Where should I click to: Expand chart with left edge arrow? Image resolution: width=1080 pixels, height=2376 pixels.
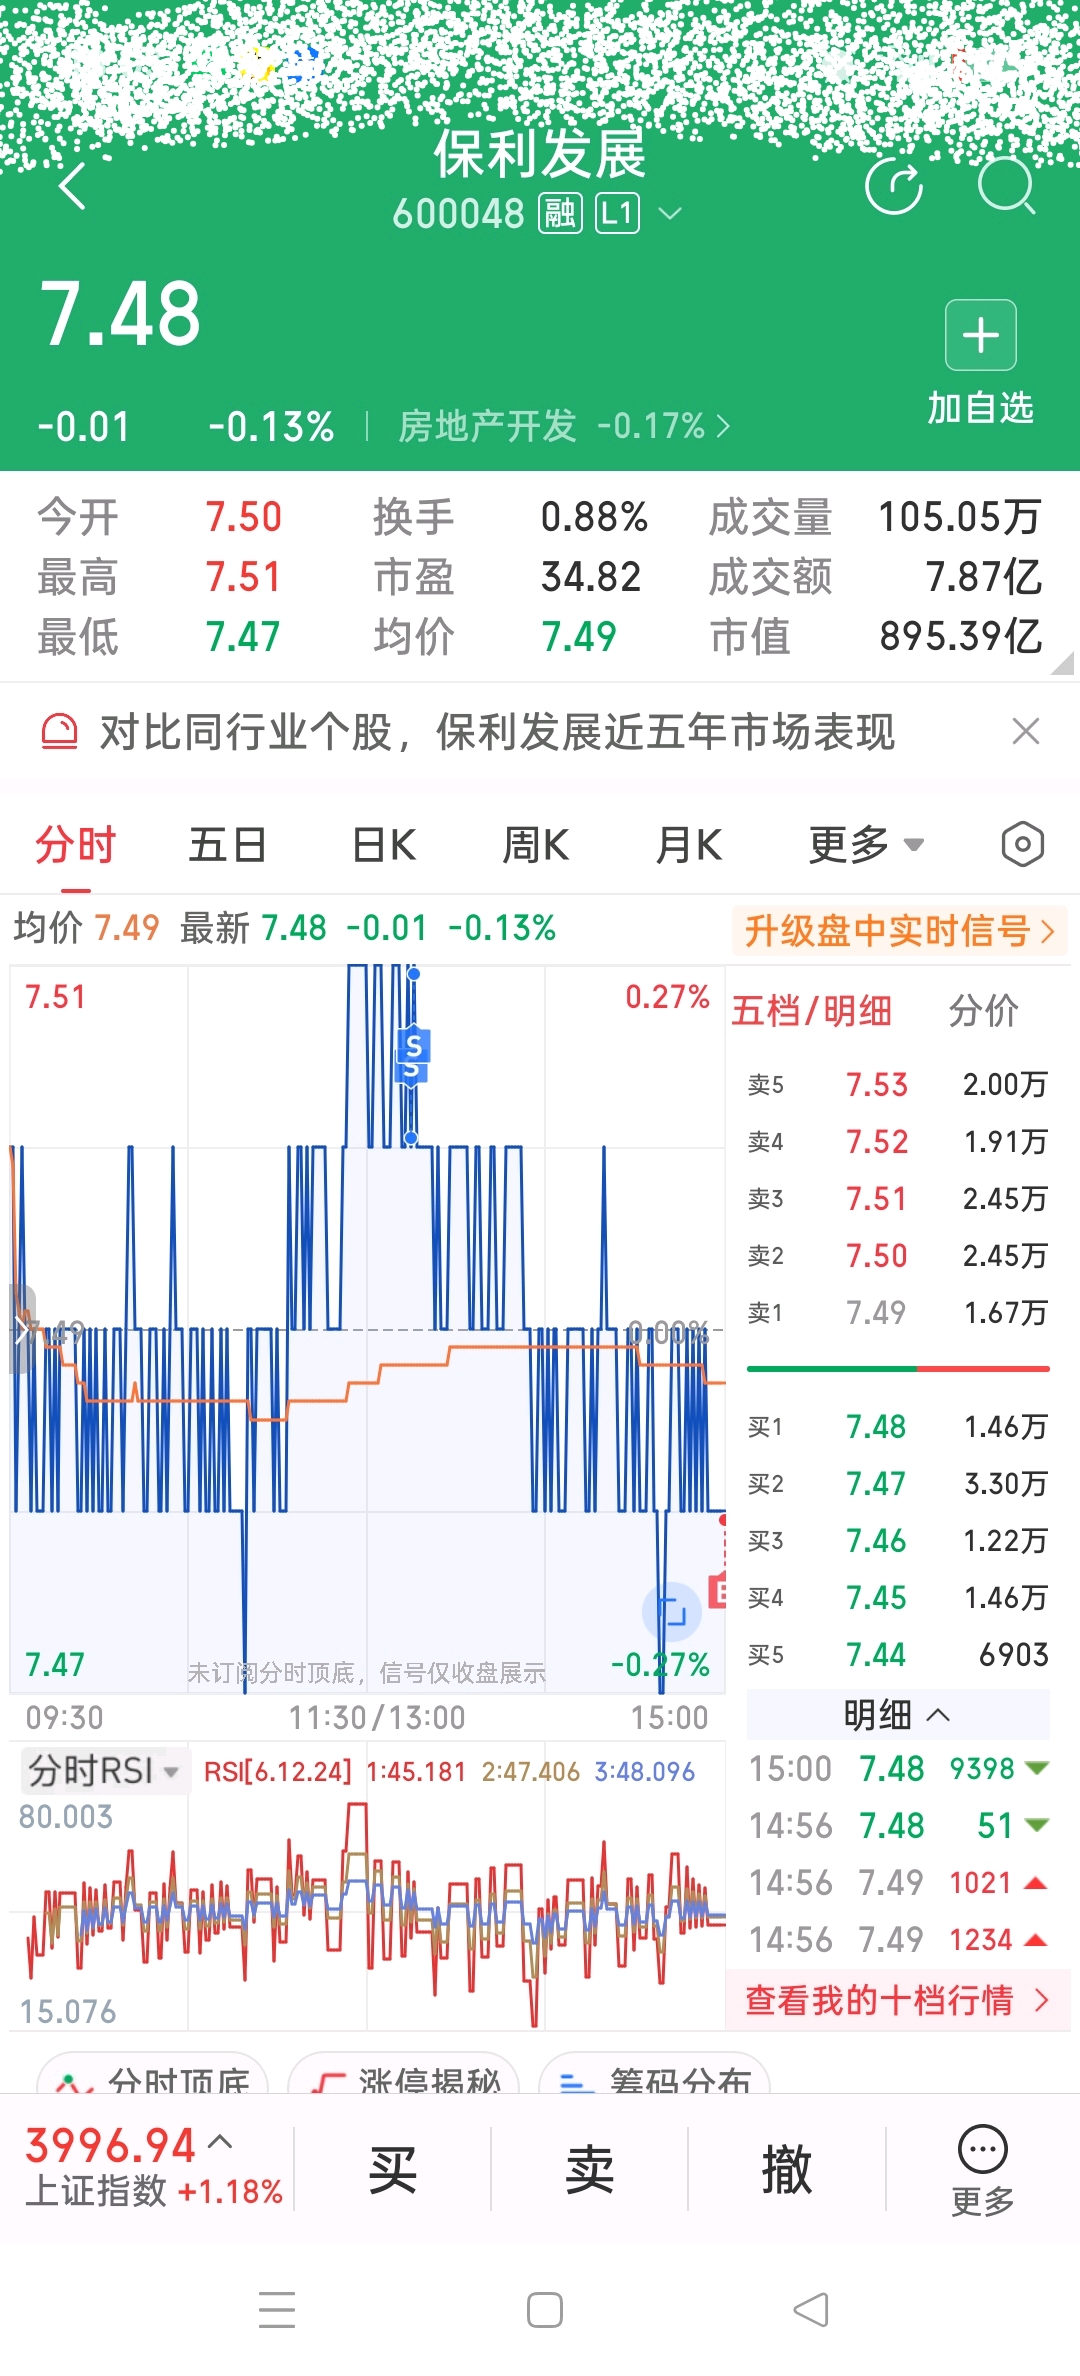pyautogui.click(x=22, y=1330)
